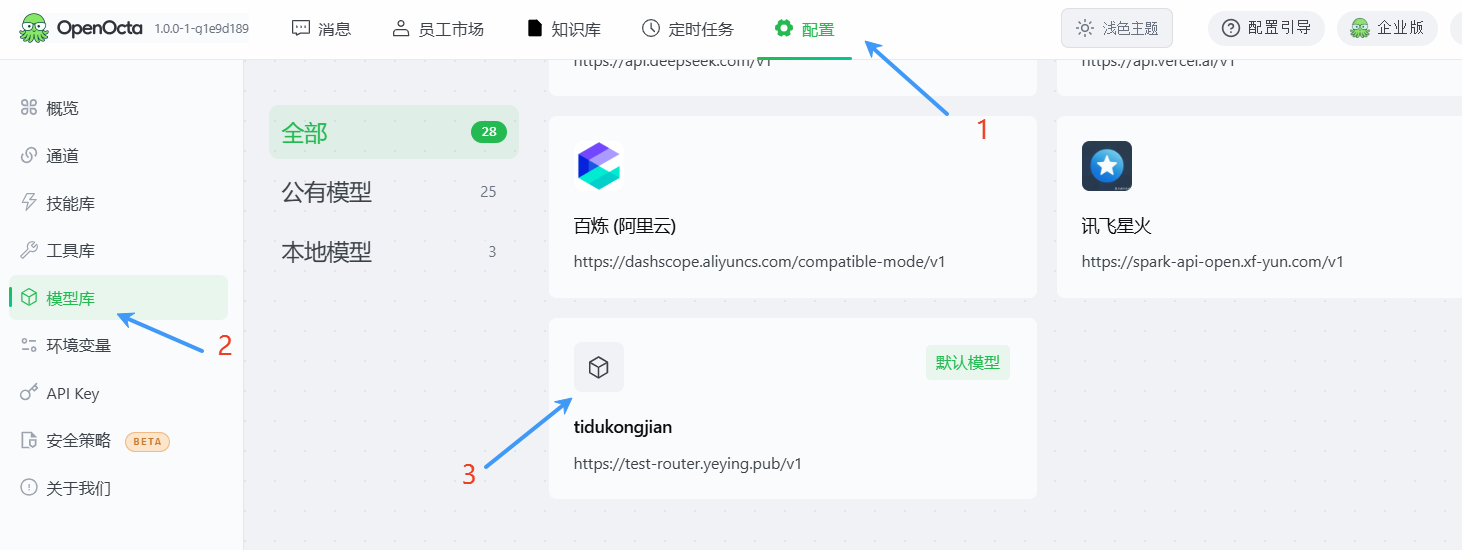The image size is (1462, 550).
Task: Click the 28 count badge
Action: click(x=489, y=132)
